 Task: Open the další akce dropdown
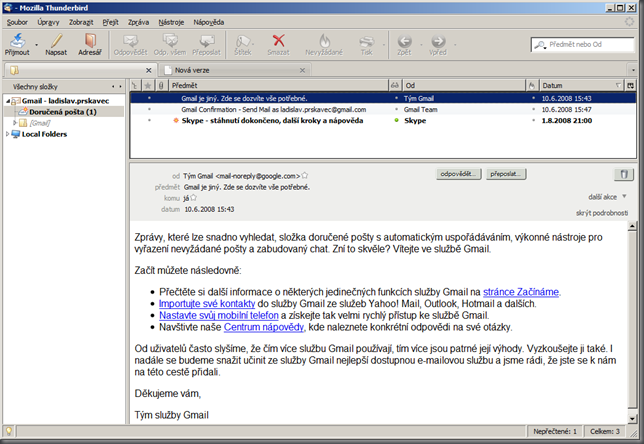pos(607,197)
